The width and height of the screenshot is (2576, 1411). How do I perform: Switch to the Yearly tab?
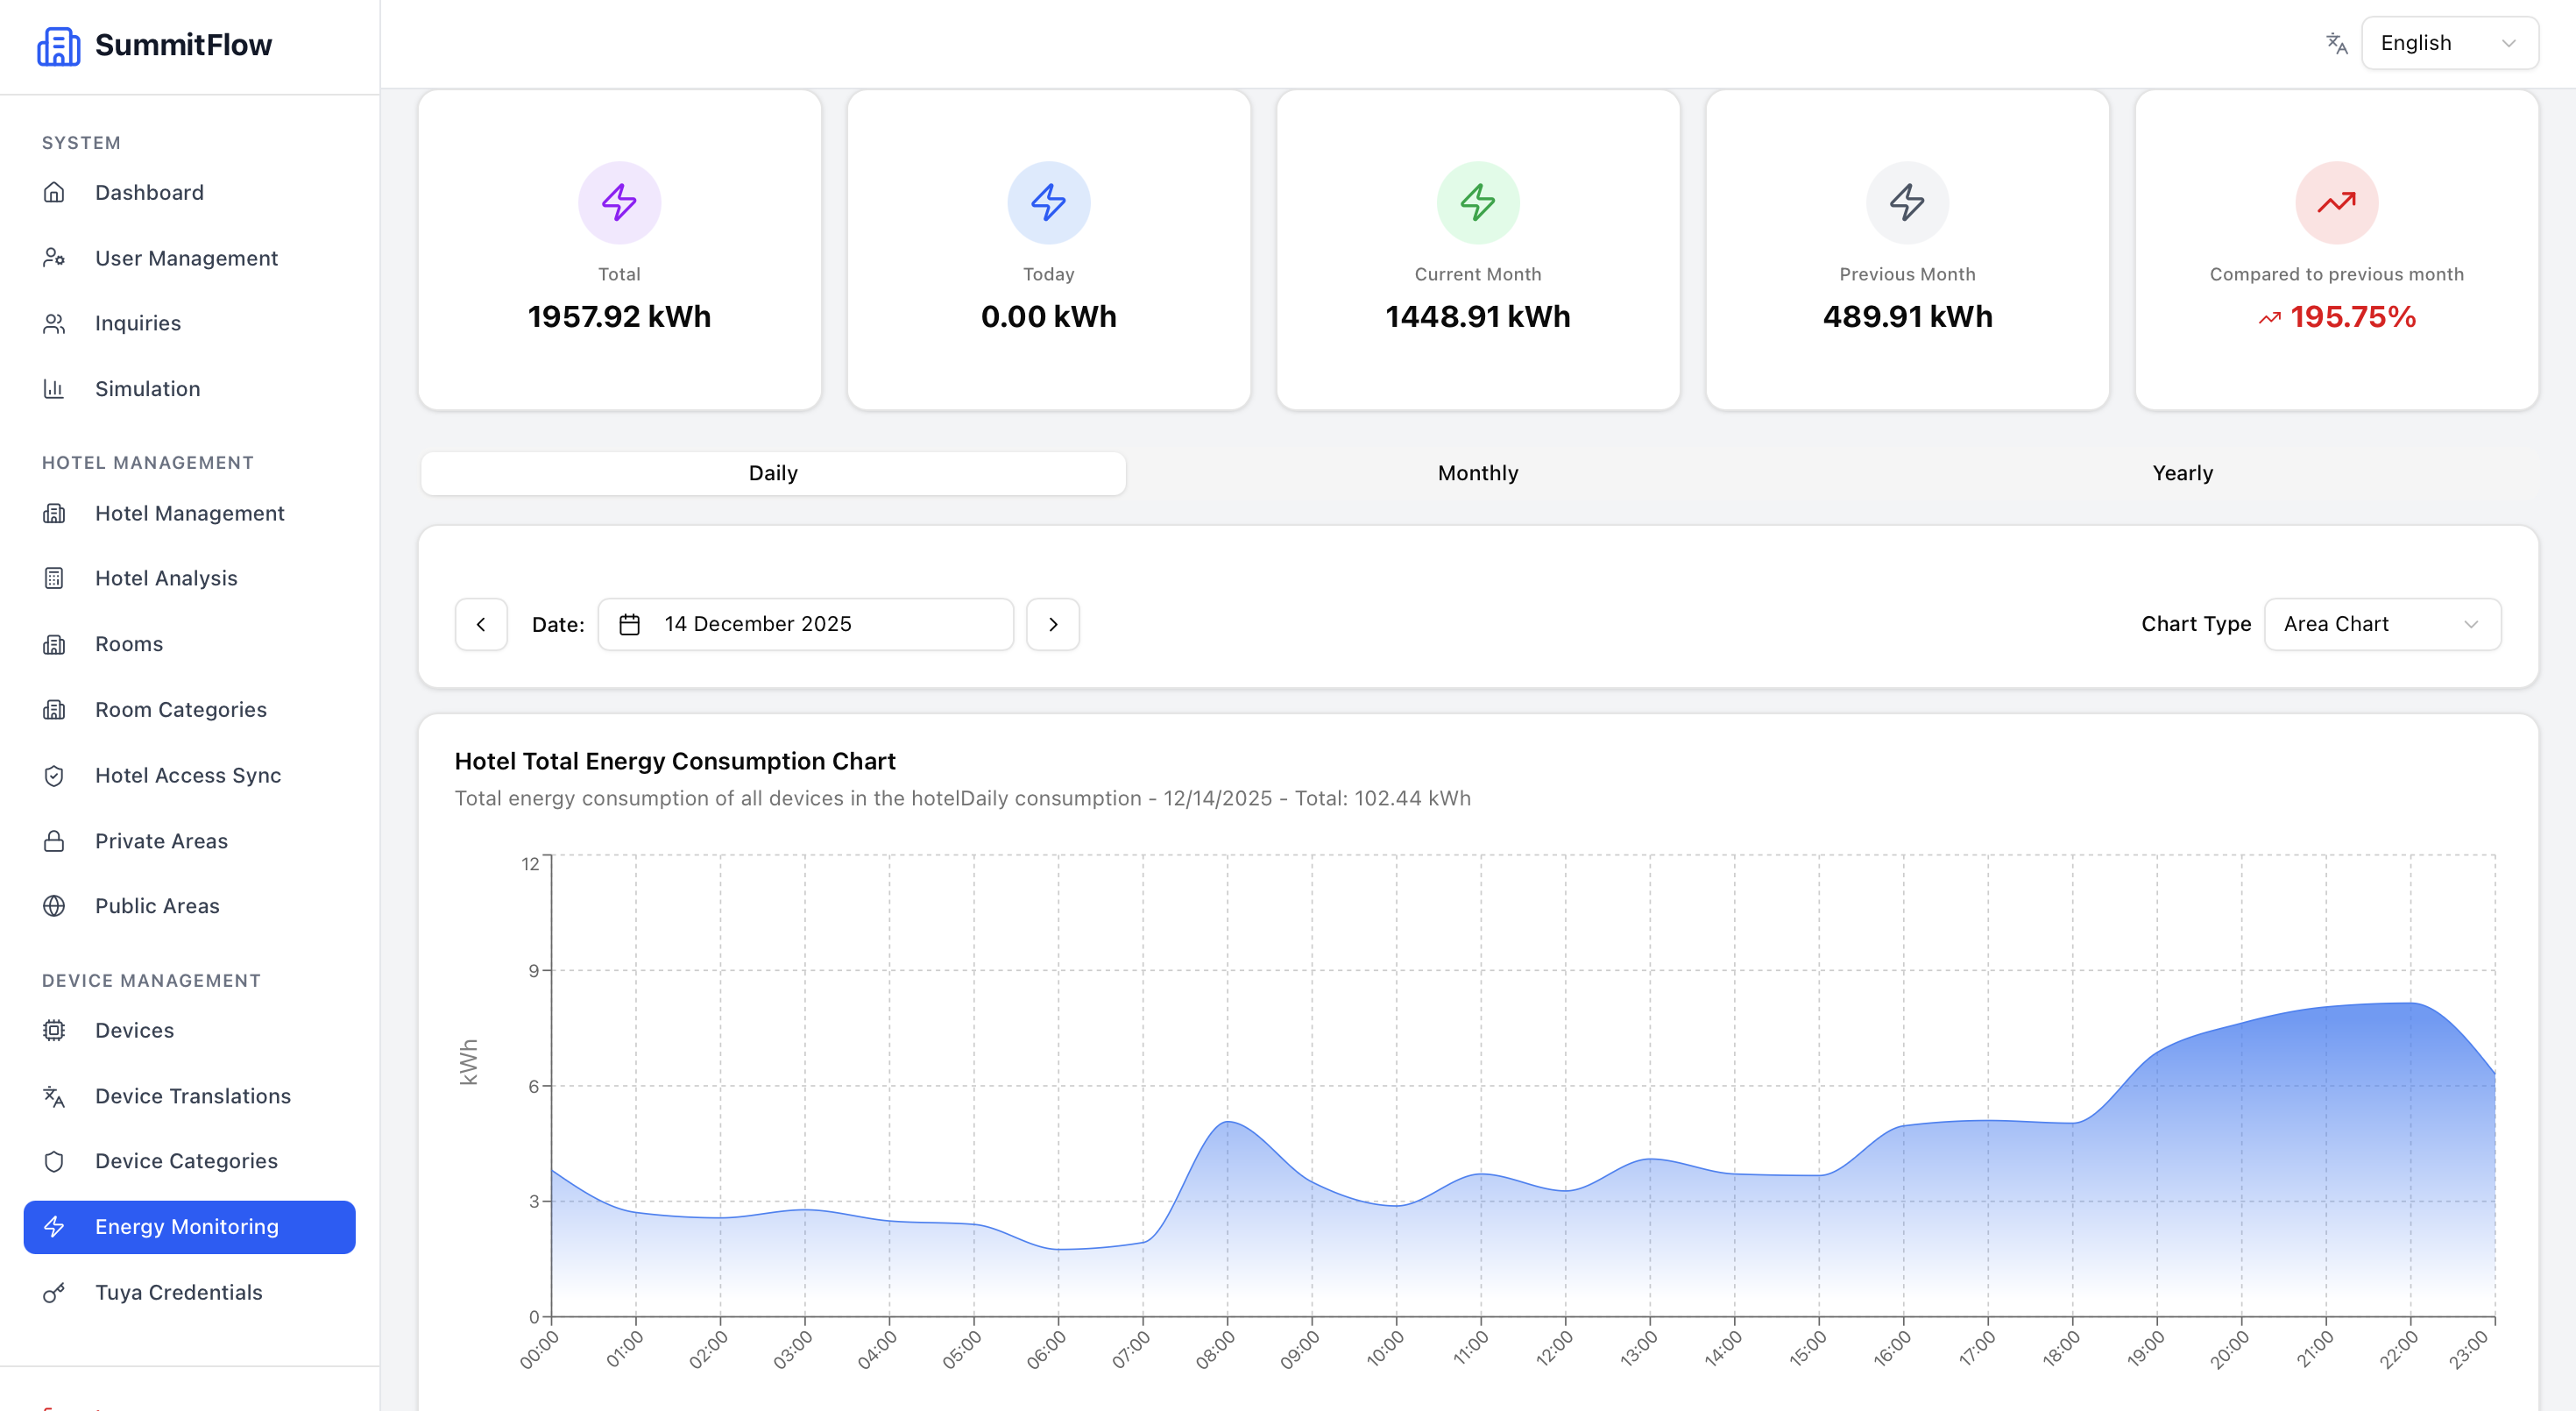pyautogui.click(x=2182, y=473)
